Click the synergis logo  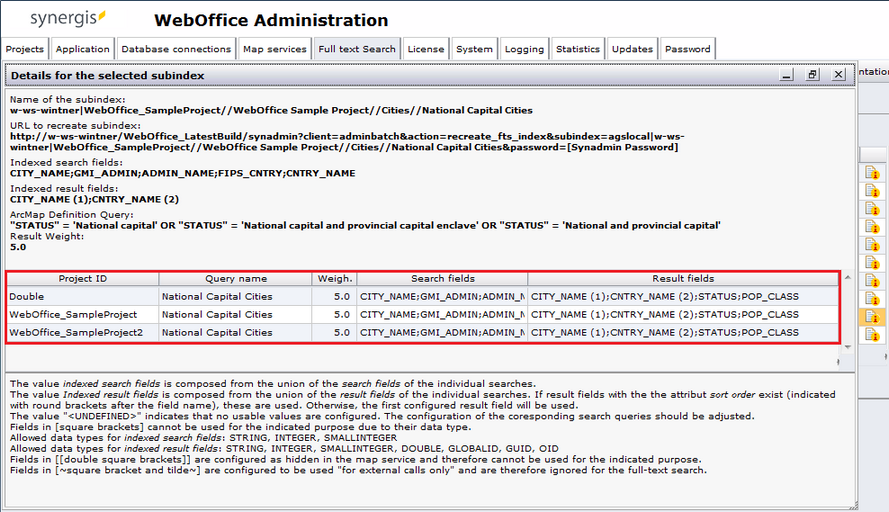68,18
